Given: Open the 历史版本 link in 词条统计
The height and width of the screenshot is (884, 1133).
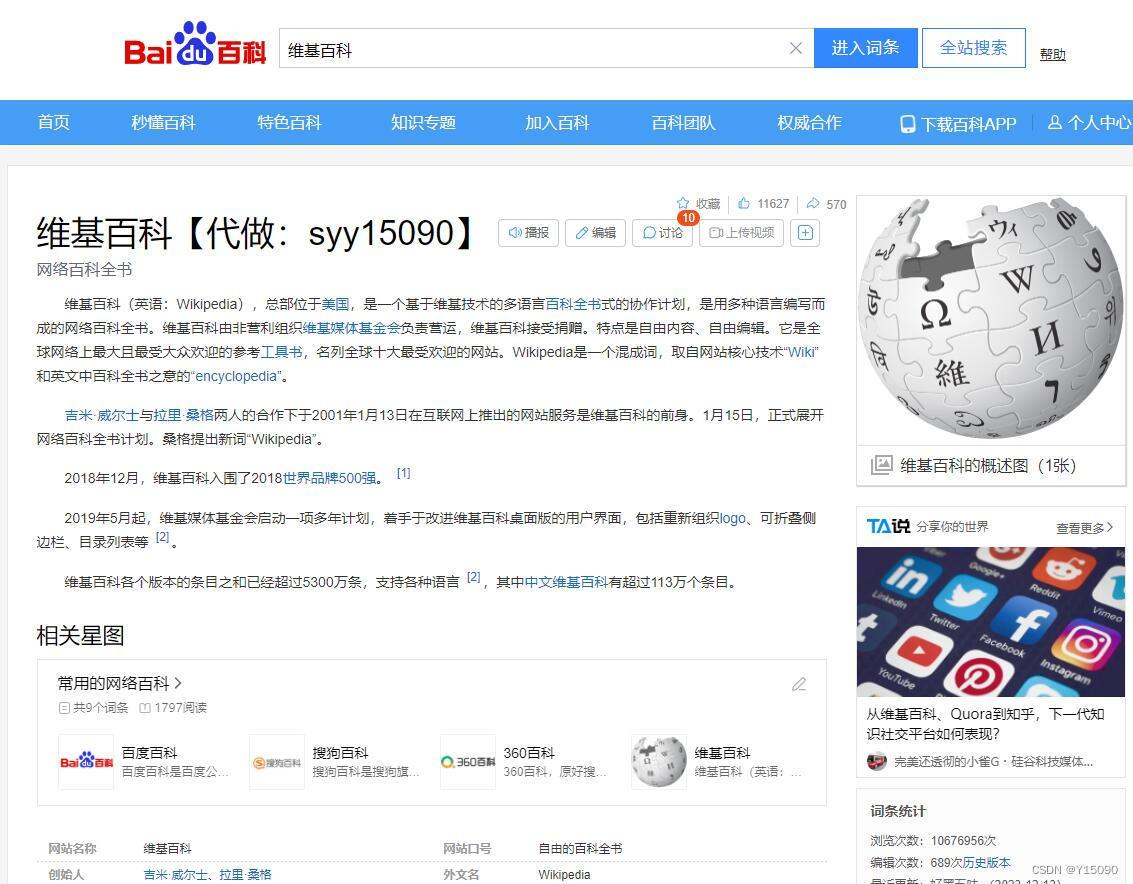Looking at the screenshot, I should tap(985, 862).
